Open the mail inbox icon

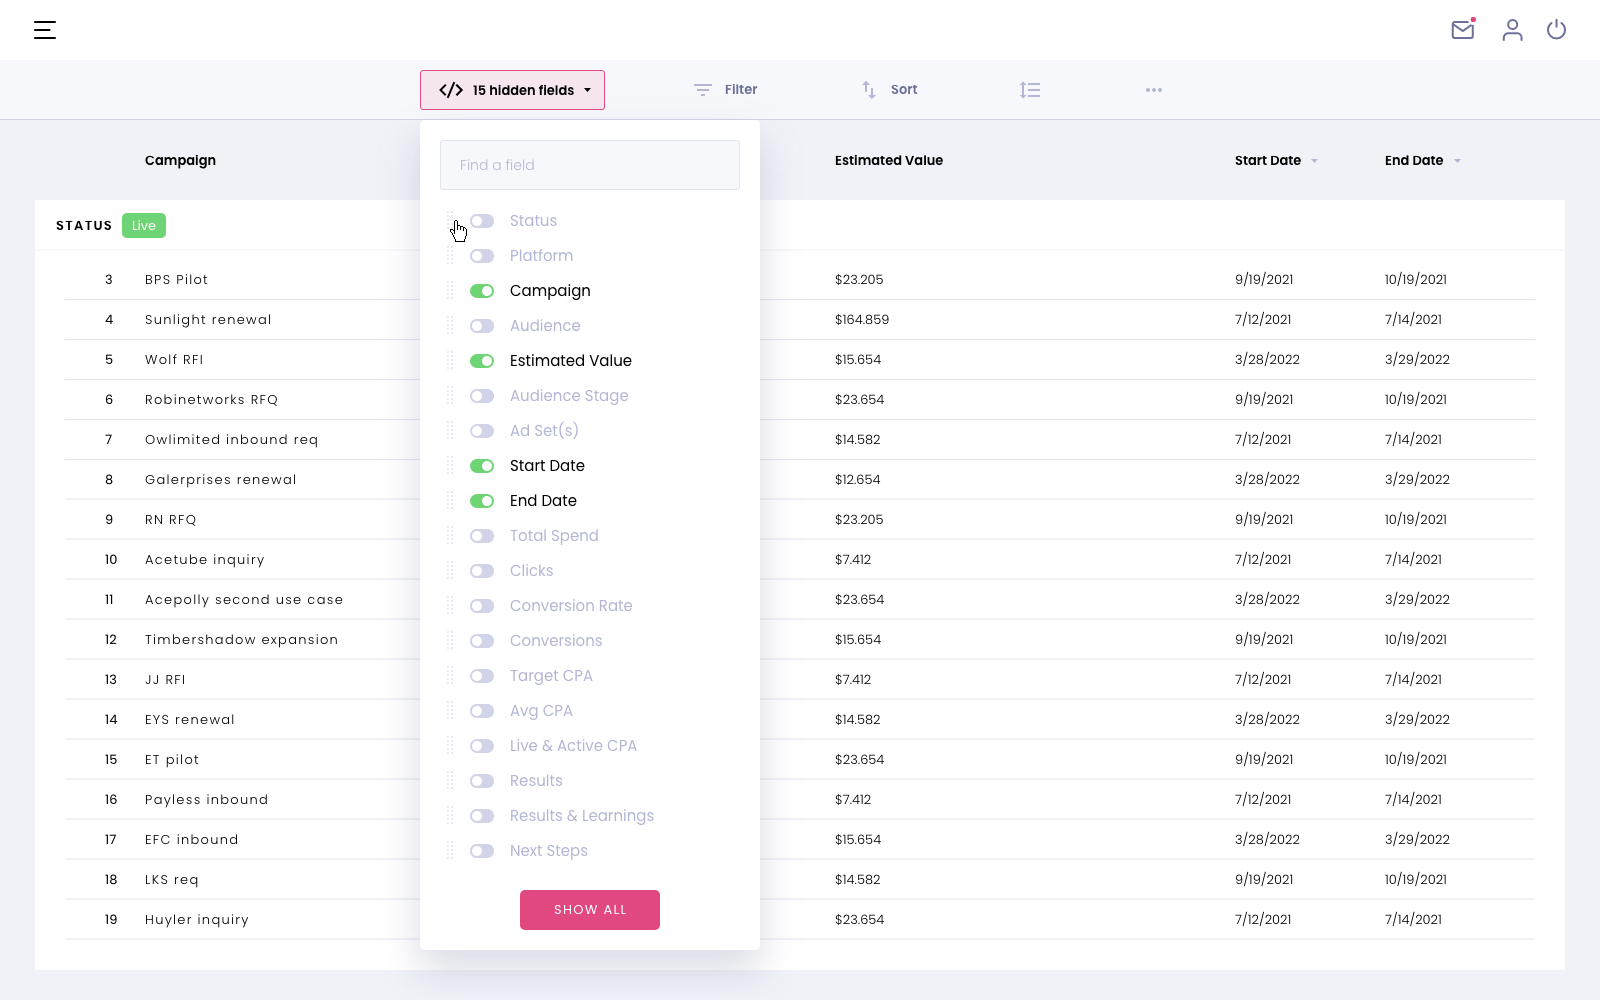tap(1463, 30)
